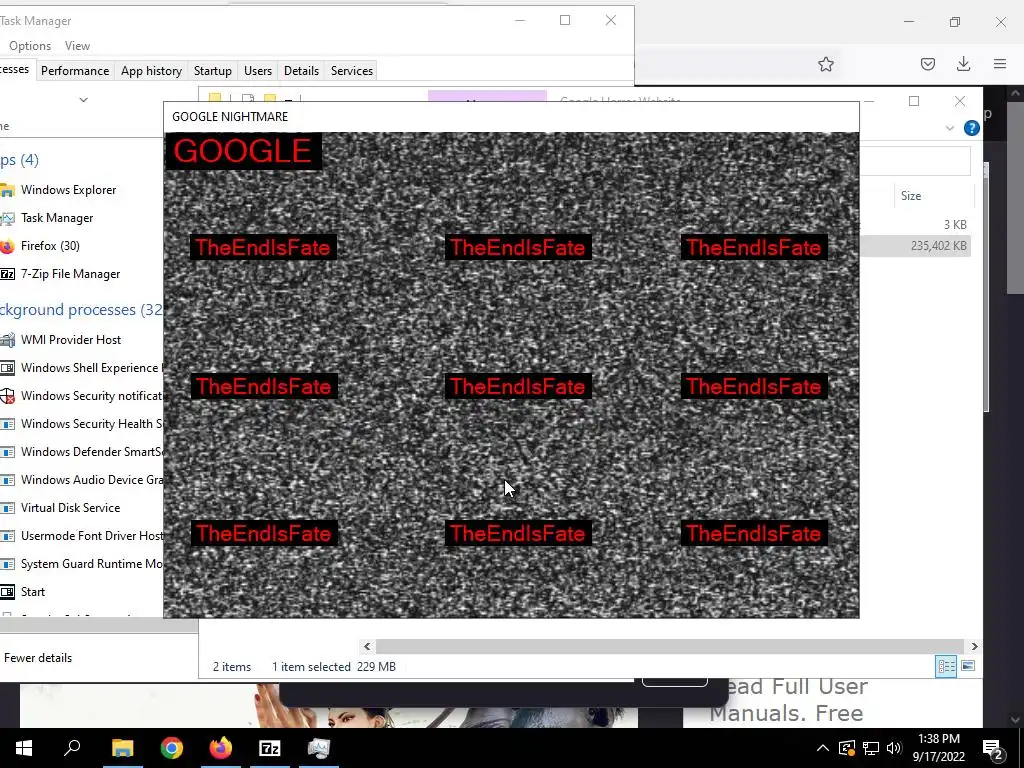
Task: Click the bottom-right TheEndIsFate label
Action: tap(754, 534)
